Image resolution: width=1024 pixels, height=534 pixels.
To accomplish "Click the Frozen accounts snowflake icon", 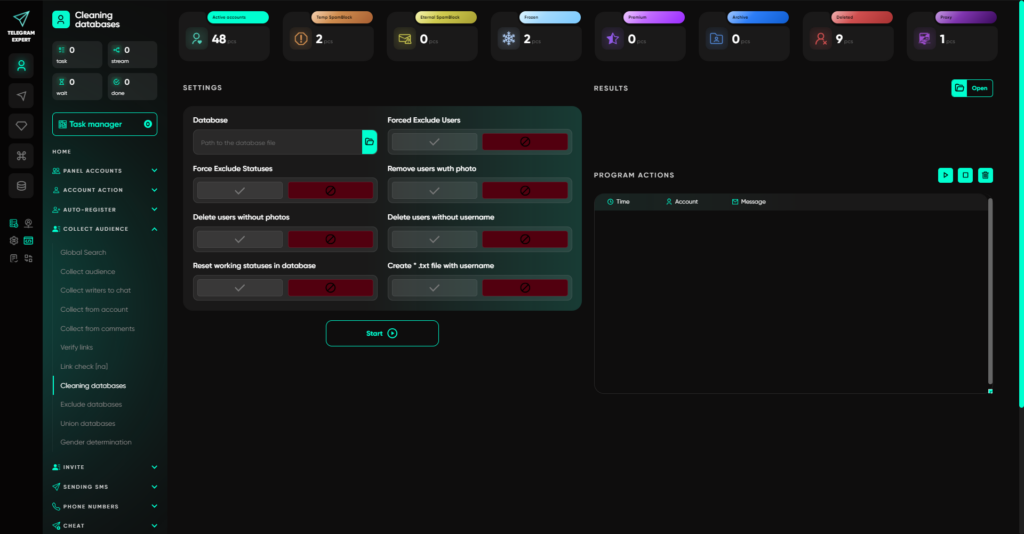I will (x=508, y=39).
